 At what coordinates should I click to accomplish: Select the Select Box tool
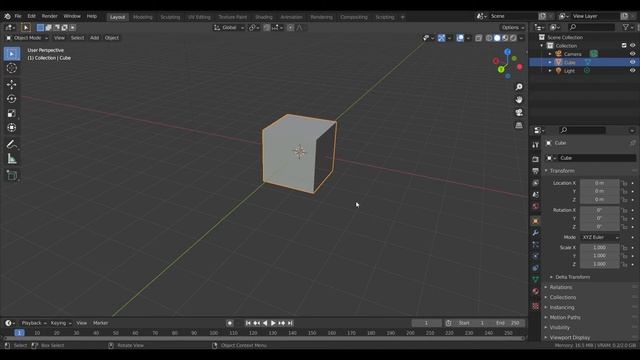click(x=12, y=54)
